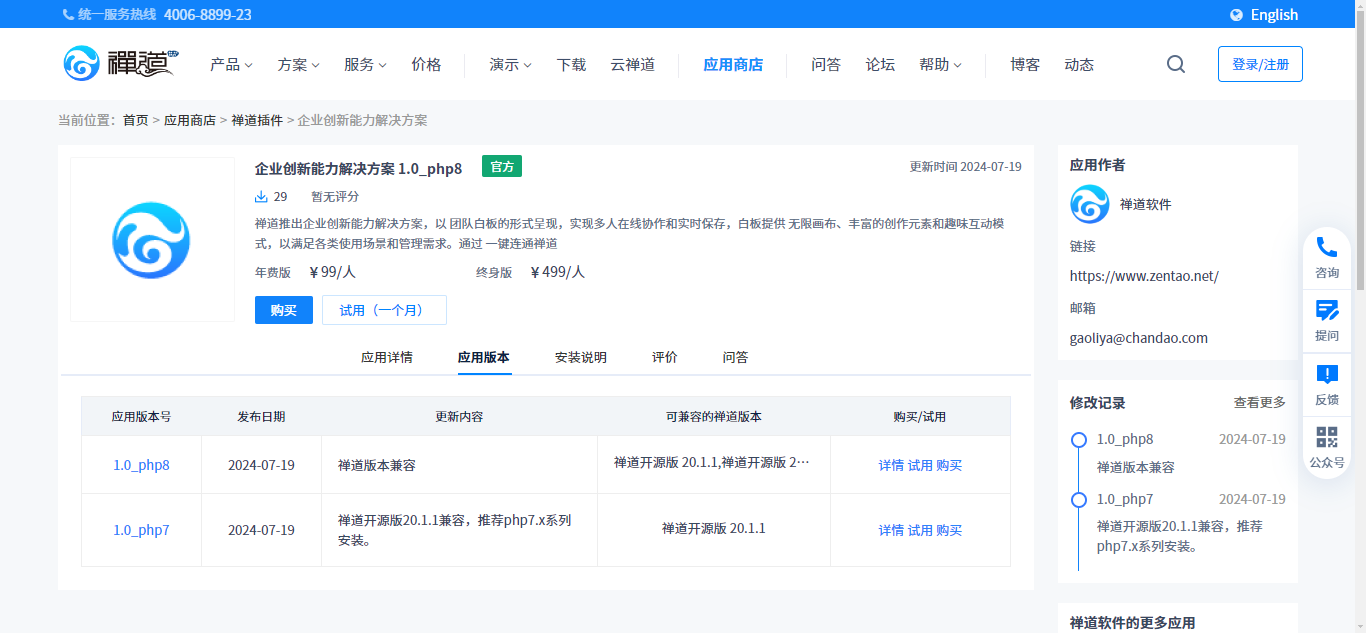1366x633 pixels.
Task: Show the 公众号 QR code icon
Action: click(1327, 438)
